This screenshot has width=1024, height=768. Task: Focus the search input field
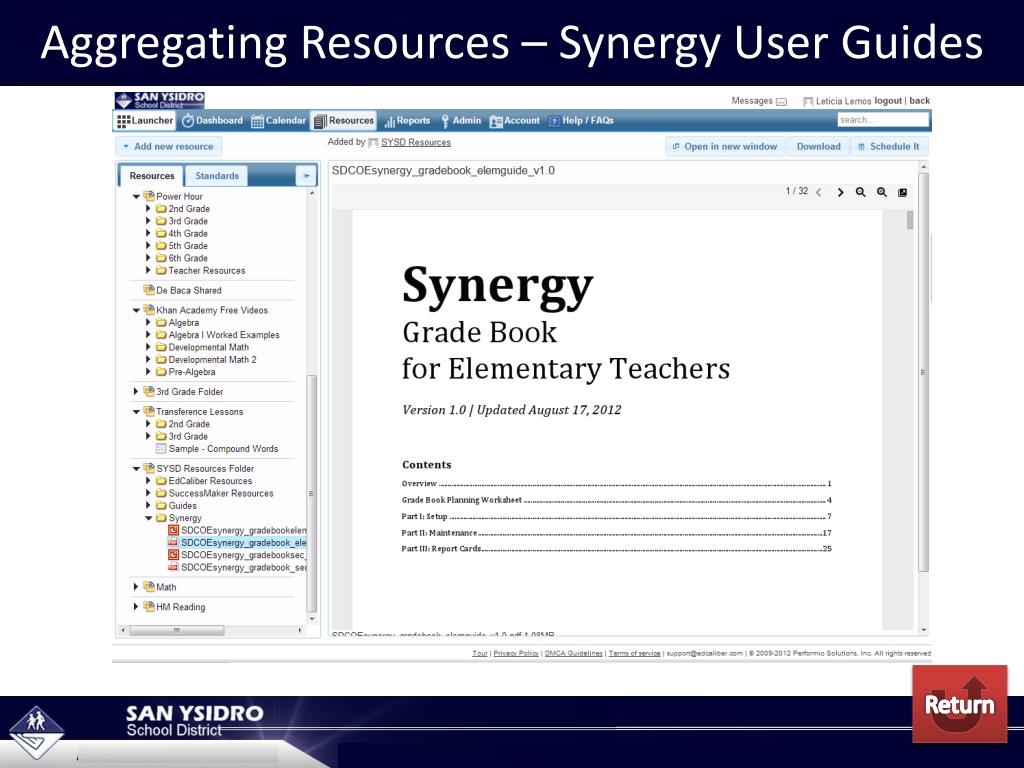click(x=882, y=120)
